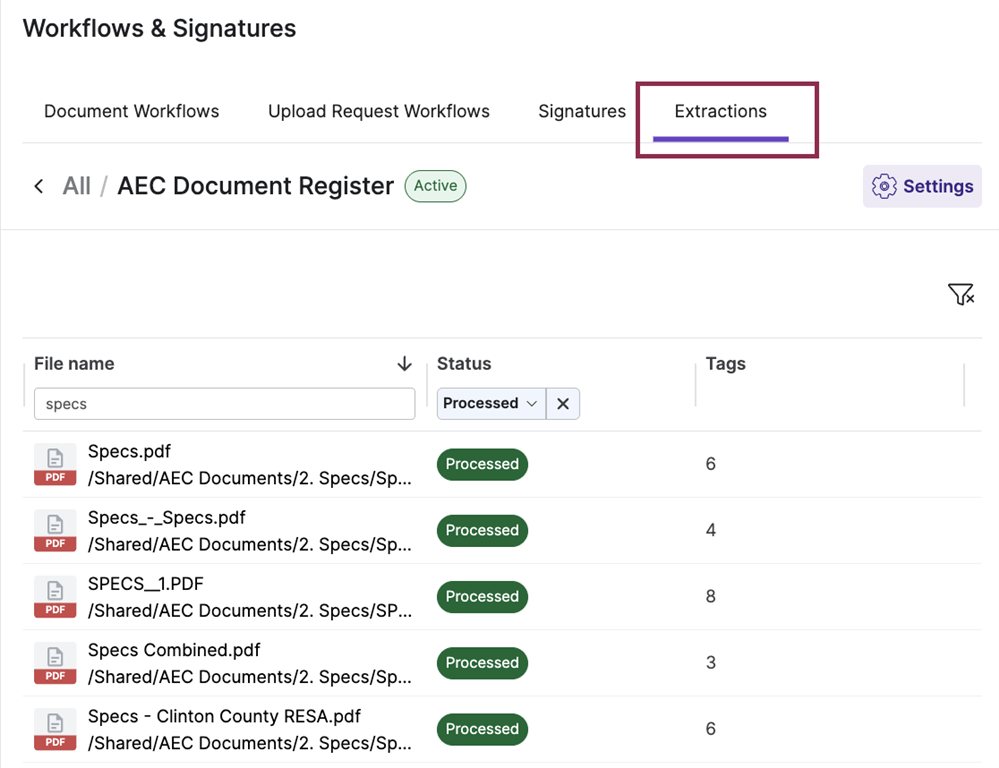Click tag count 3 for Specs Combined.pdf
Screen dimensions: 999x768
tap(710, 663)
